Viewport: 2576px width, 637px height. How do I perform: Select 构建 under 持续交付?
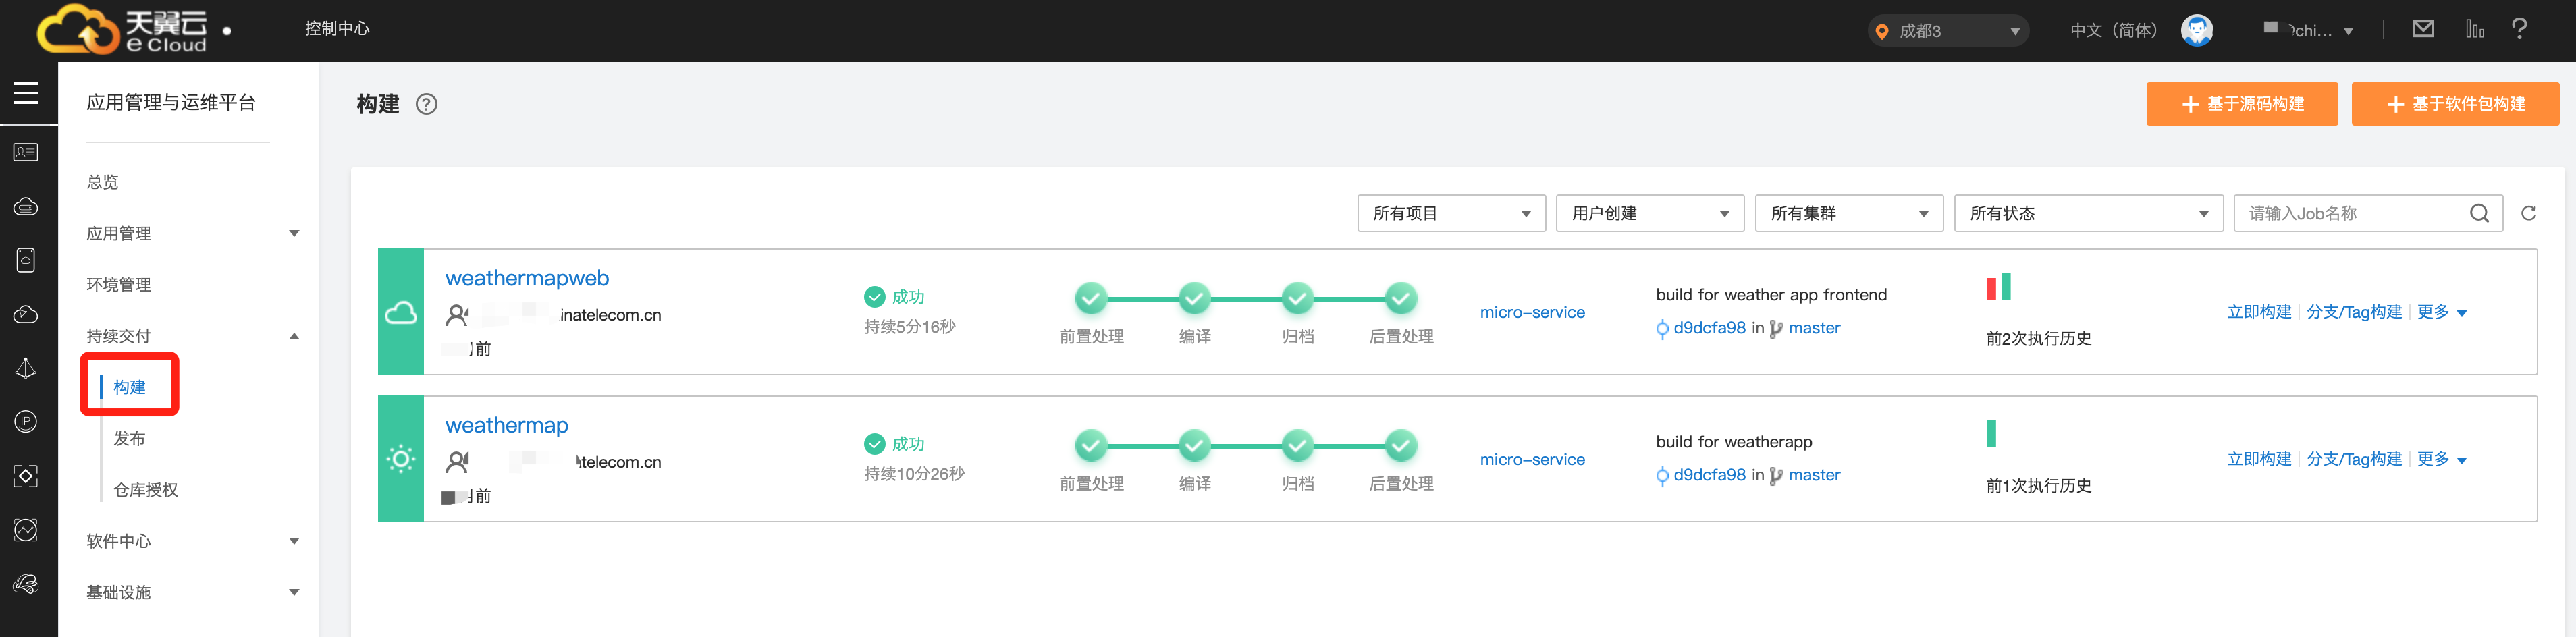pos(129,387)
